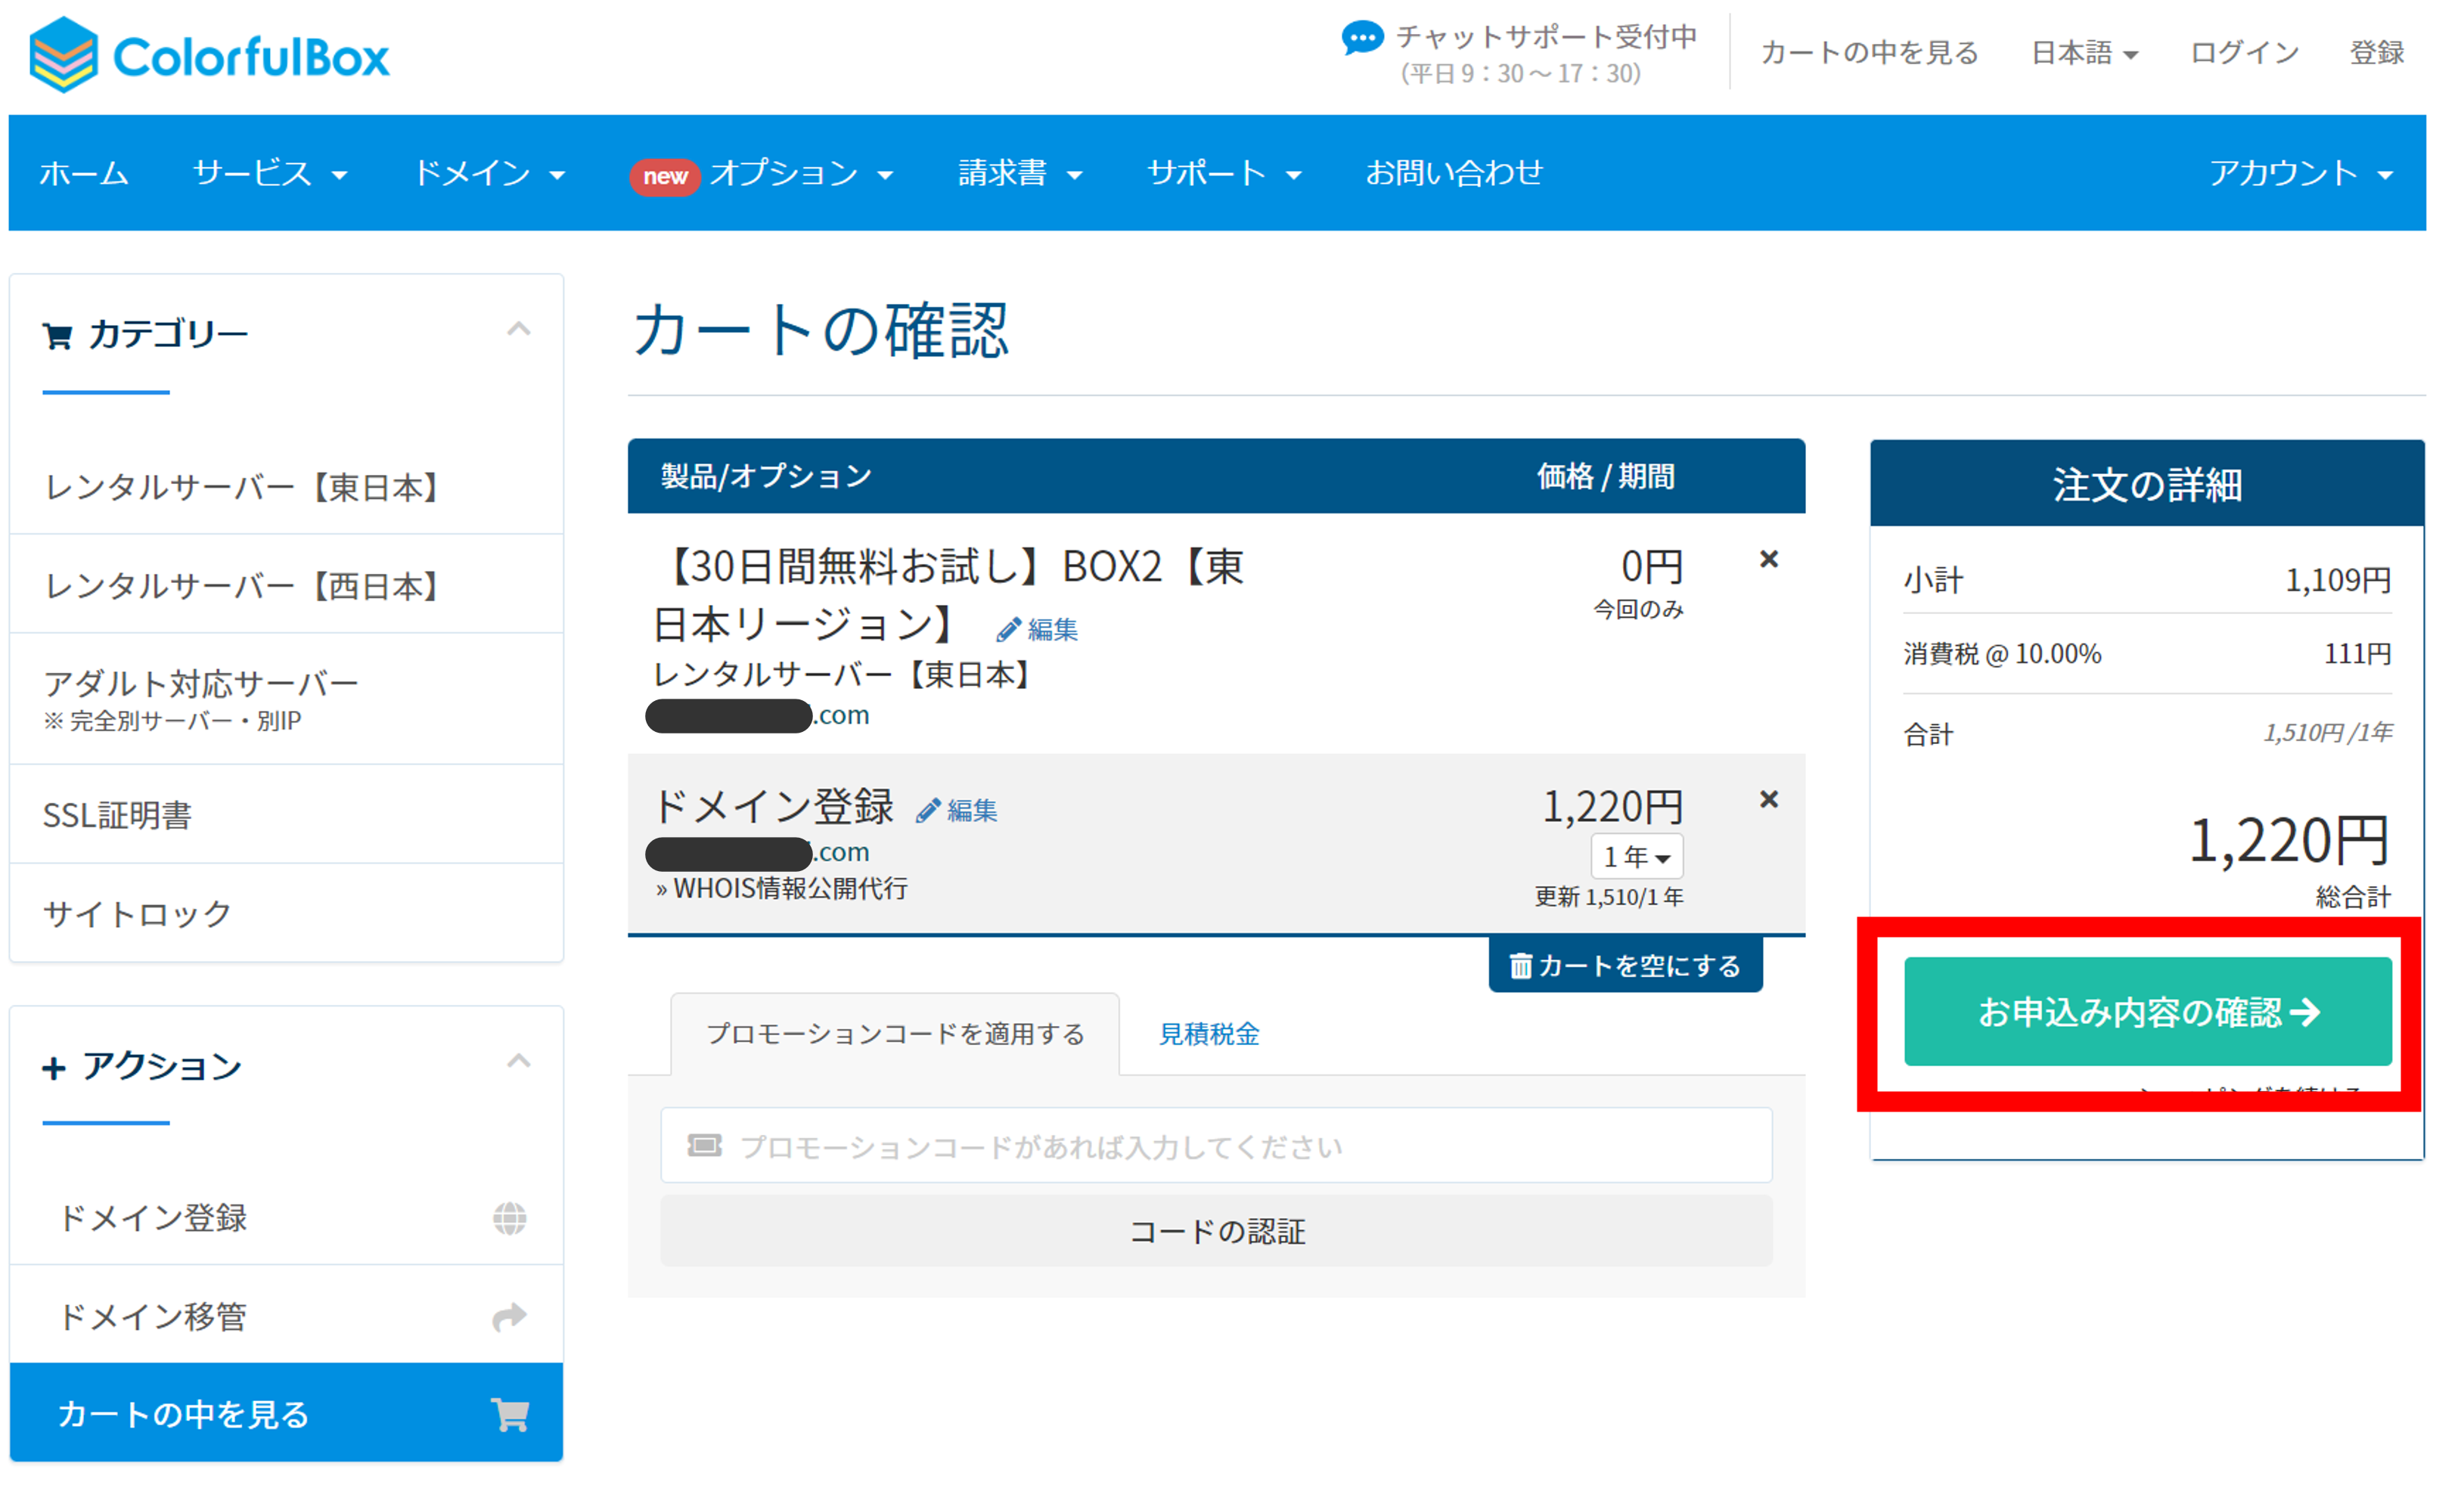Viewport: 2464px width, 1510px height.
Task: Click the ColorfulBox logo
Action: tap(209, 55)
